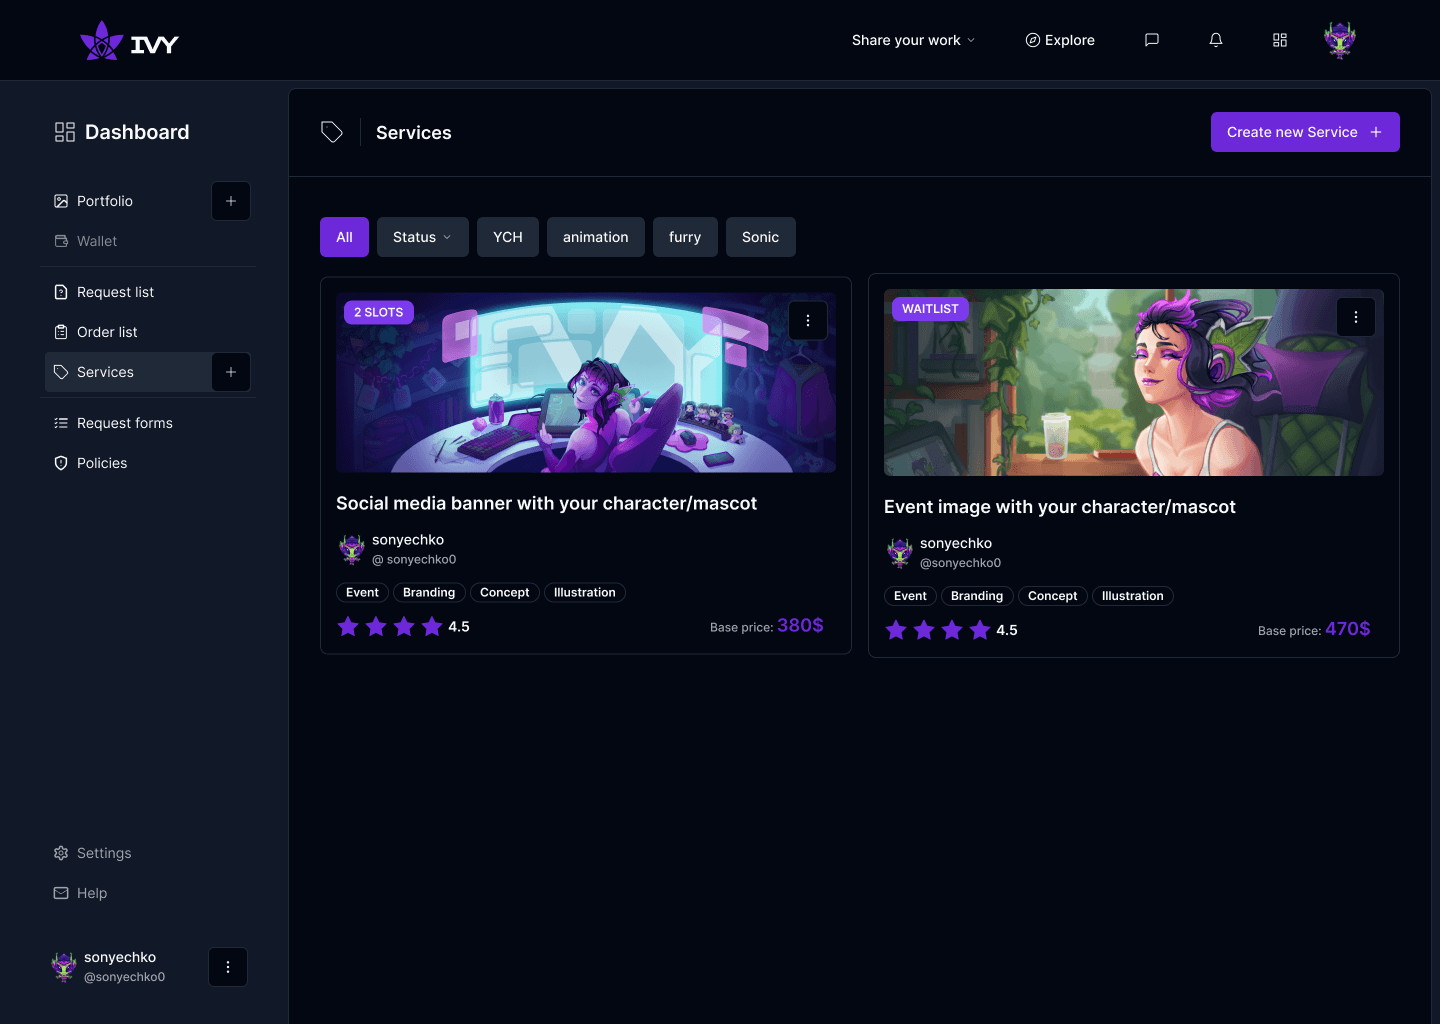Image resolution: width=1440 pixels, height=1024 pixels.
Task: Filter services by animation
Action: (596, 237)
